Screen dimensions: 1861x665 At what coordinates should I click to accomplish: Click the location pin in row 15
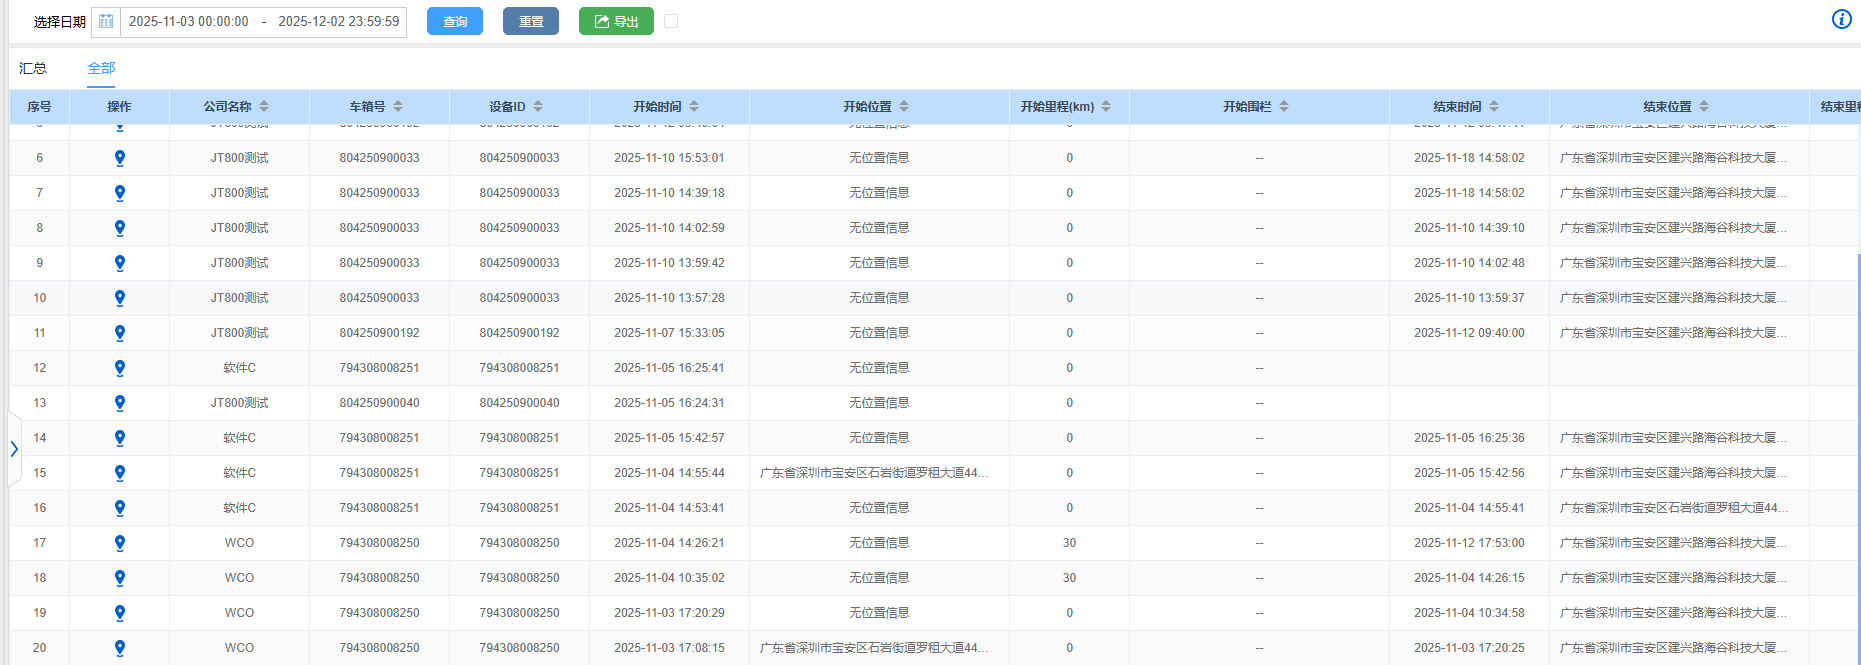(x=119, y=473)
